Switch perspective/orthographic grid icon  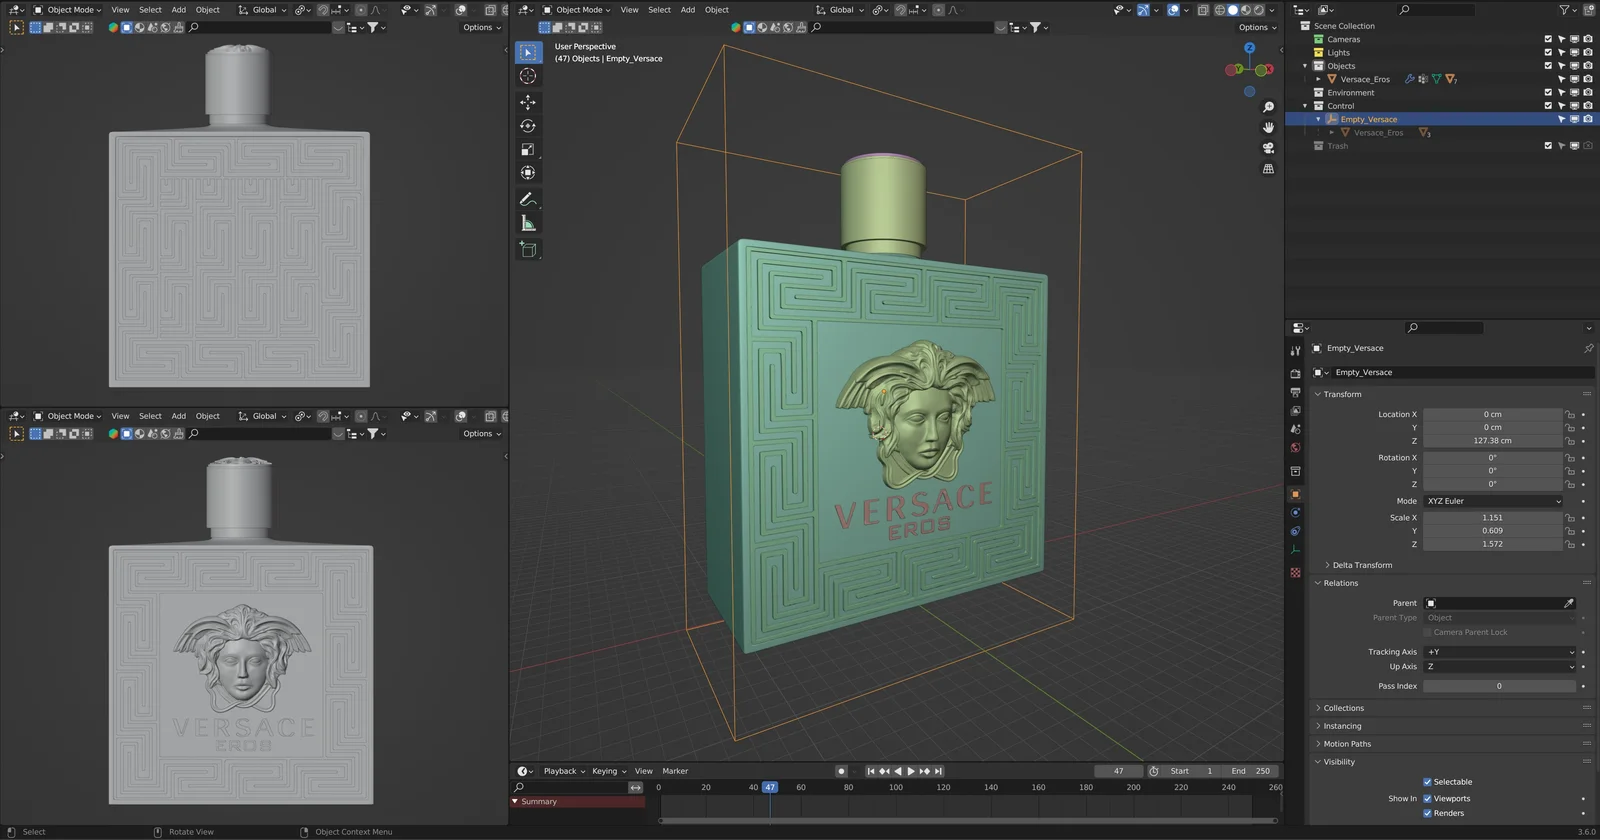click(x=1268, y=169)
